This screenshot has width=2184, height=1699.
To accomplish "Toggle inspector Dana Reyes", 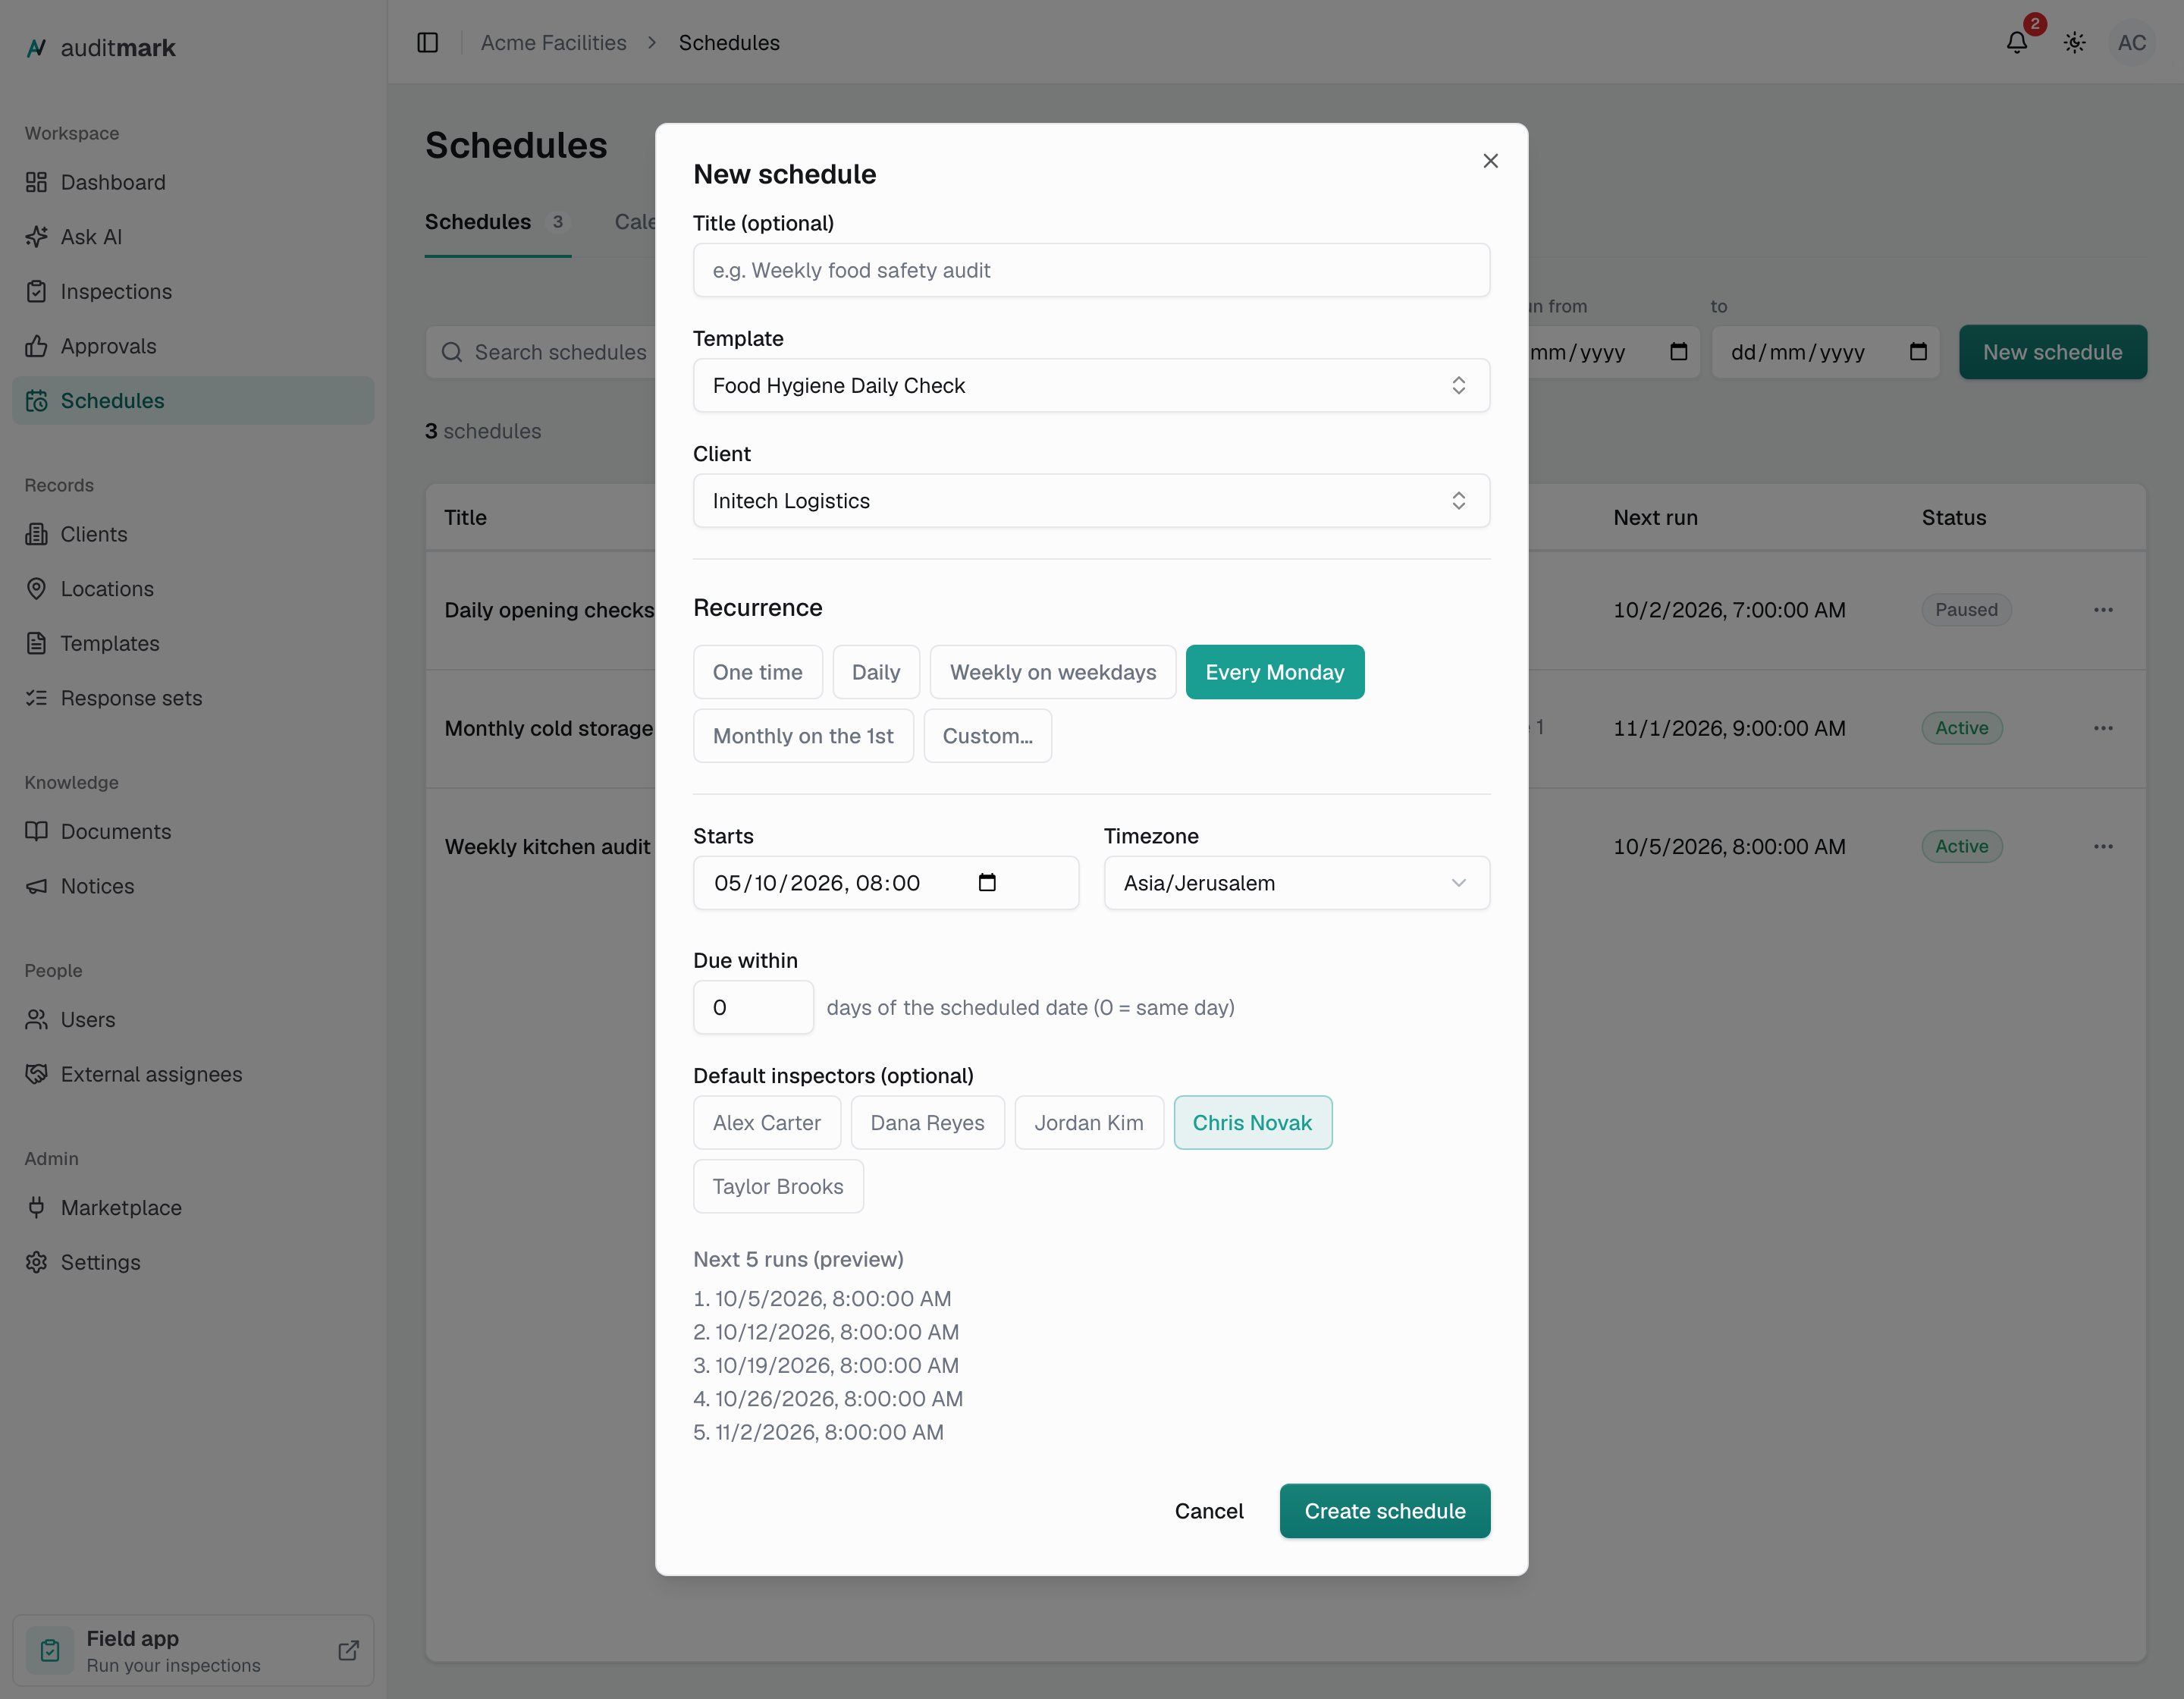I will pos(927,1123).
